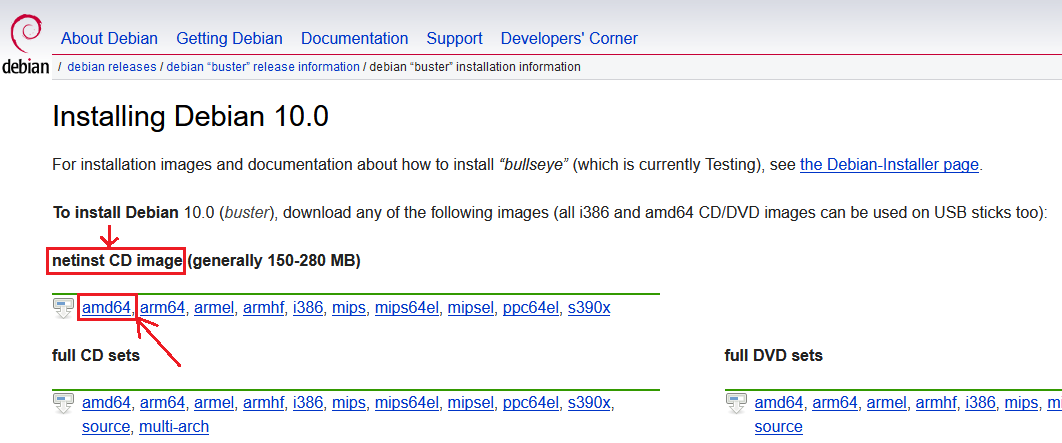The height and width of the screenshot is (443, 1062).
Task: Click the download icon beside netinst amd64
Action: tap(63, 308)
